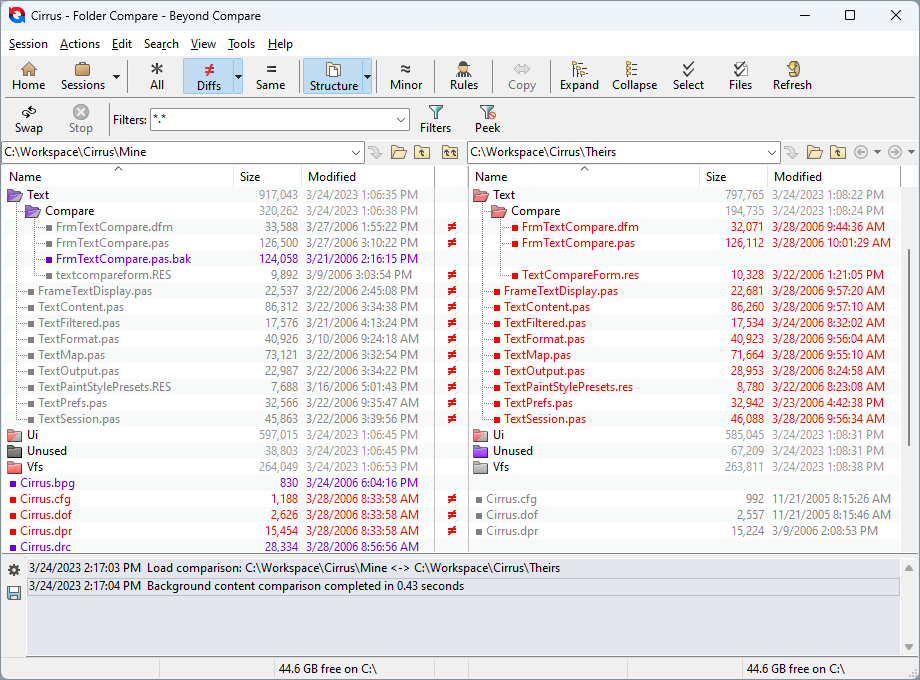This screenshot has height=680, width=920.
Task: Click the Home toolbar icon
Action: point(29,75)
